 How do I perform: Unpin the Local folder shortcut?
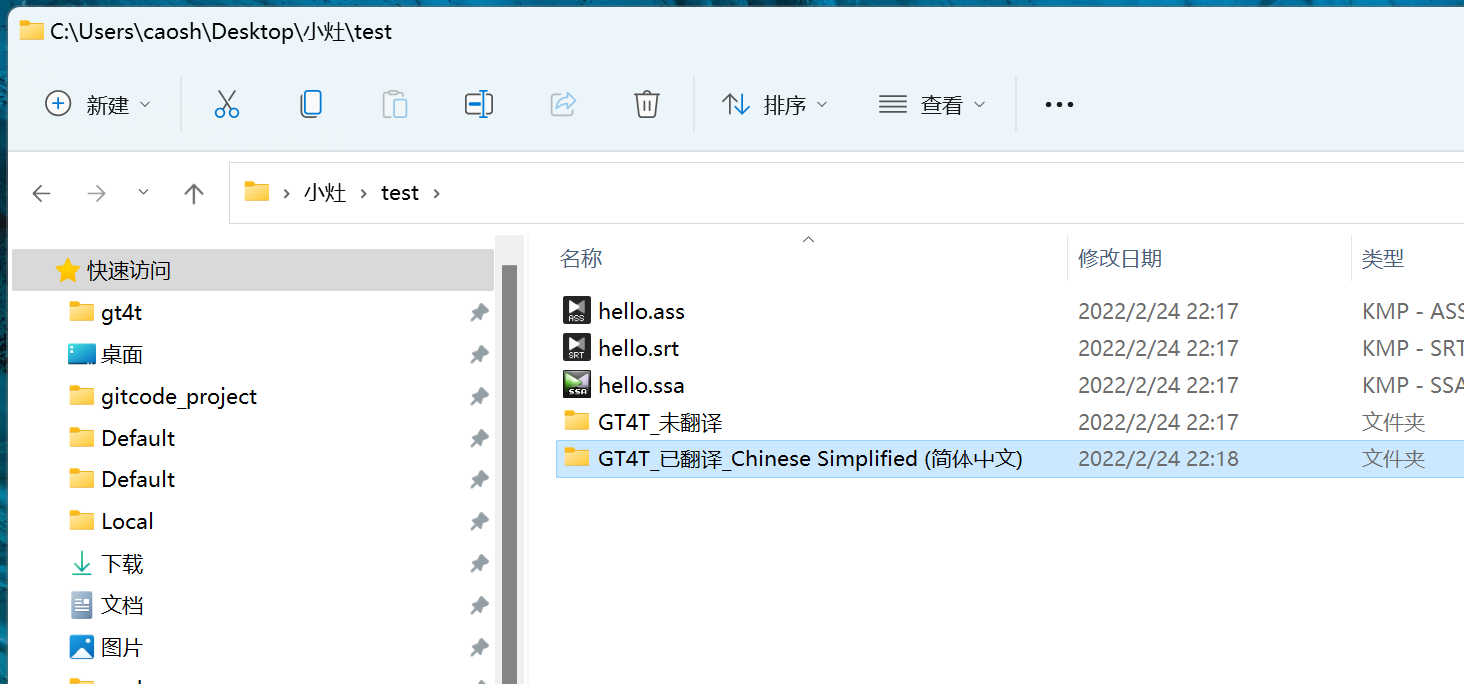[x=478, y=521]
